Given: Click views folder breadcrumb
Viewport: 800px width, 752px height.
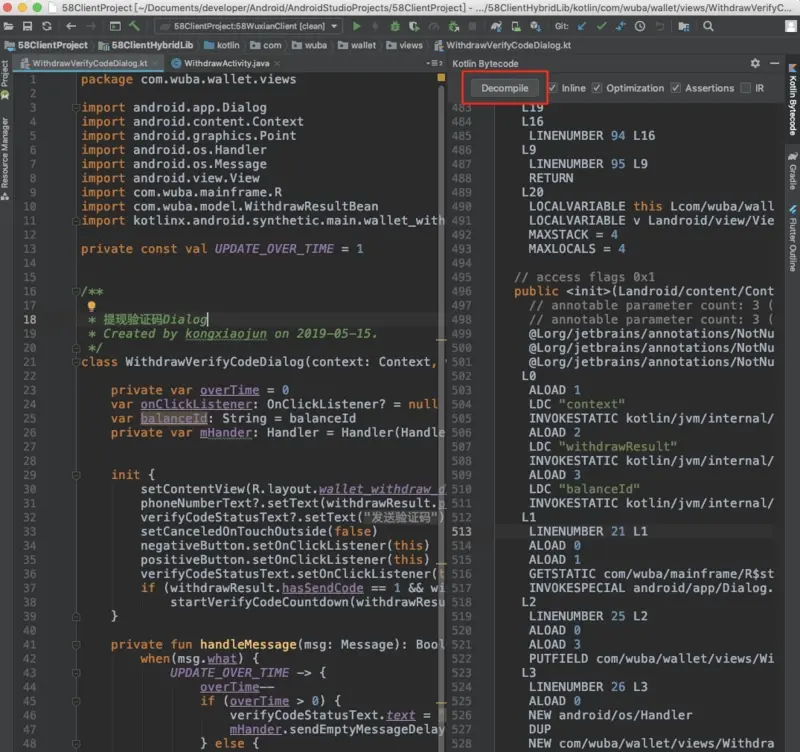Looking at the screenshot, I should [x=405, y=45].
